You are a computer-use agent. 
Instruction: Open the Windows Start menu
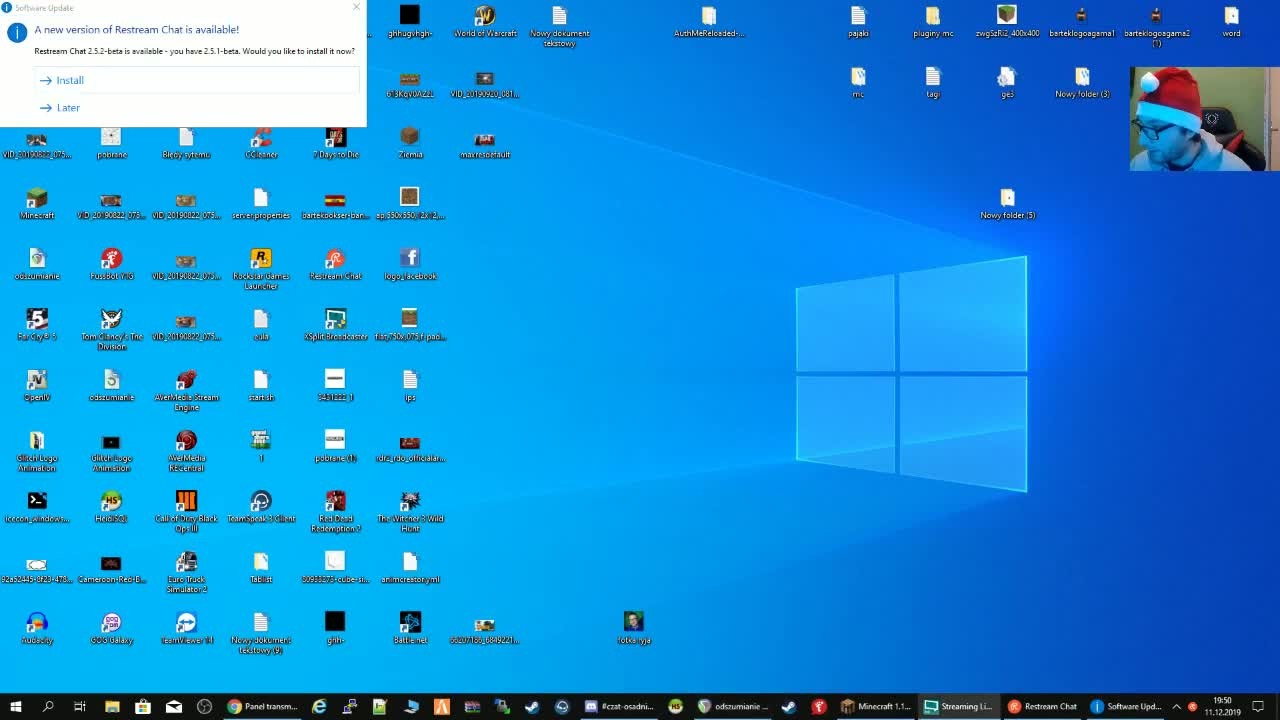click(x=16, y=706)
